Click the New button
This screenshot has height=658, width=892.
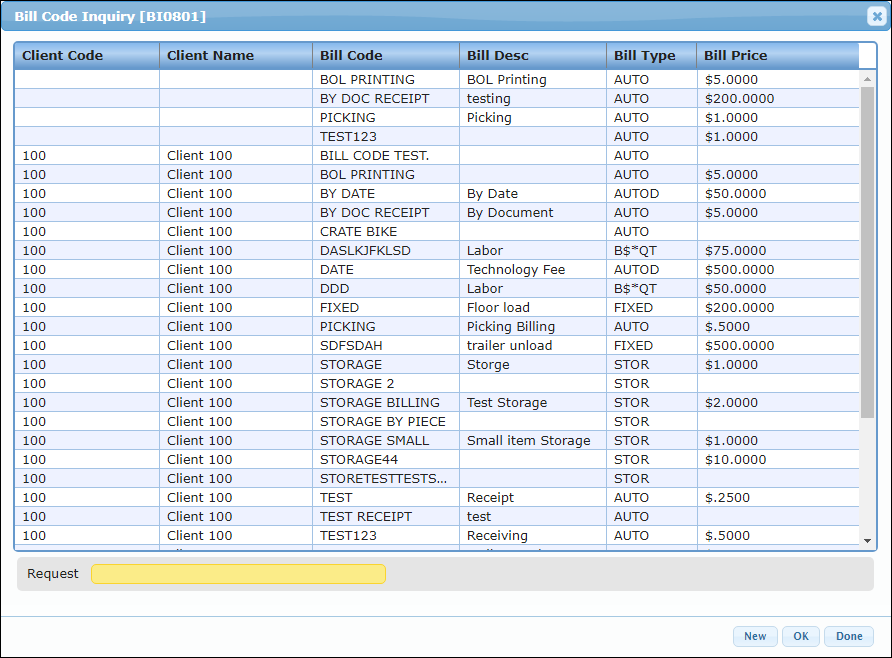pyautogui.click(x=755, y=636)
